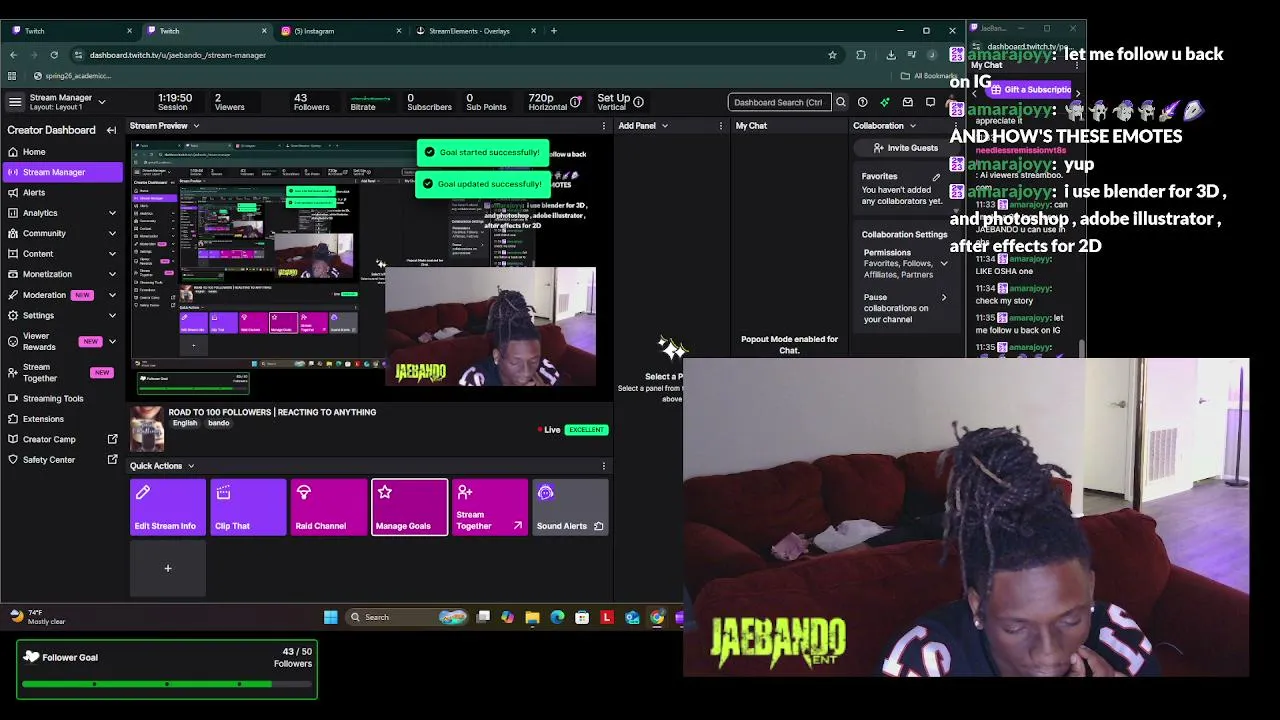Click the Follower Goal progress bar
Screen dimensions: 1280x720
[x=167, y=684]
